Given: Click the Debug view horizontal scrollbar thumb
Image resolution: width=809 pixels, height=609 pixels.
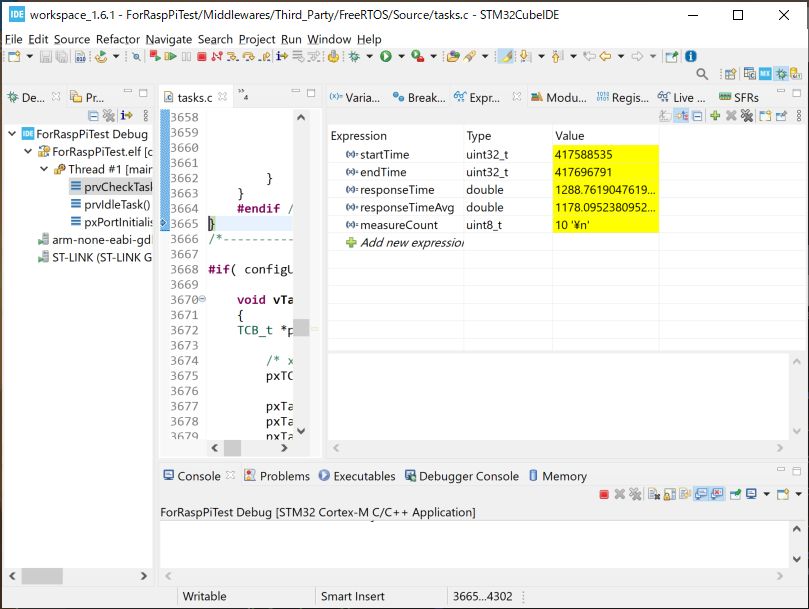Looking at the screenshot, I should pyautogui.click(x=42, y=575).
